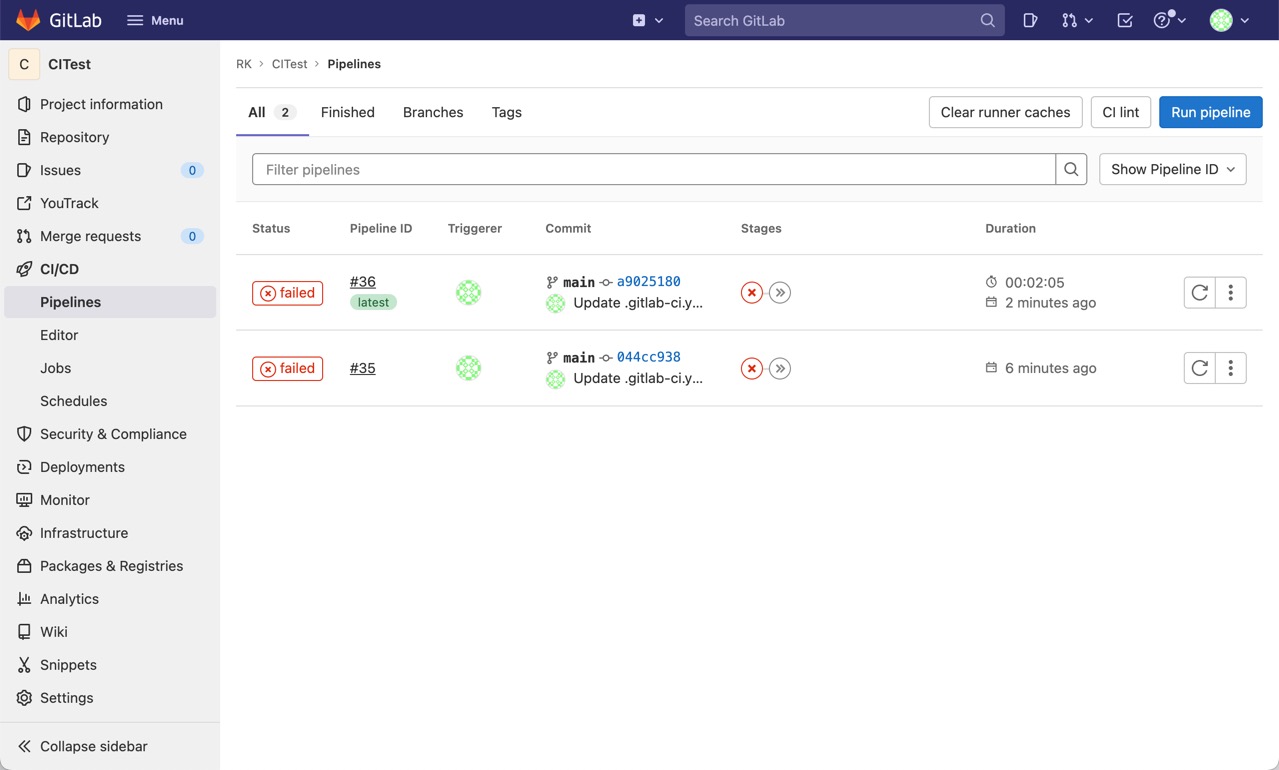Click the GitLab fox logo
Screen dimensions: 1279x770
pos(28,20)
